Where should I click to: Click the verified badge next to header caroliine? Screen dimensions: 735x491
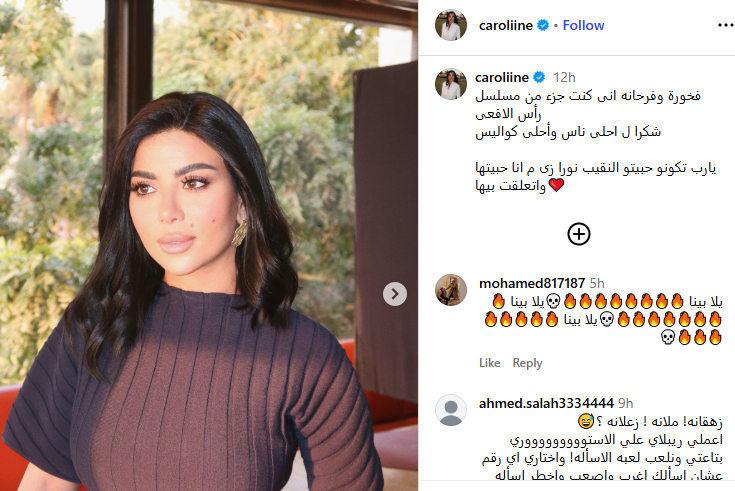coord(543,25)
